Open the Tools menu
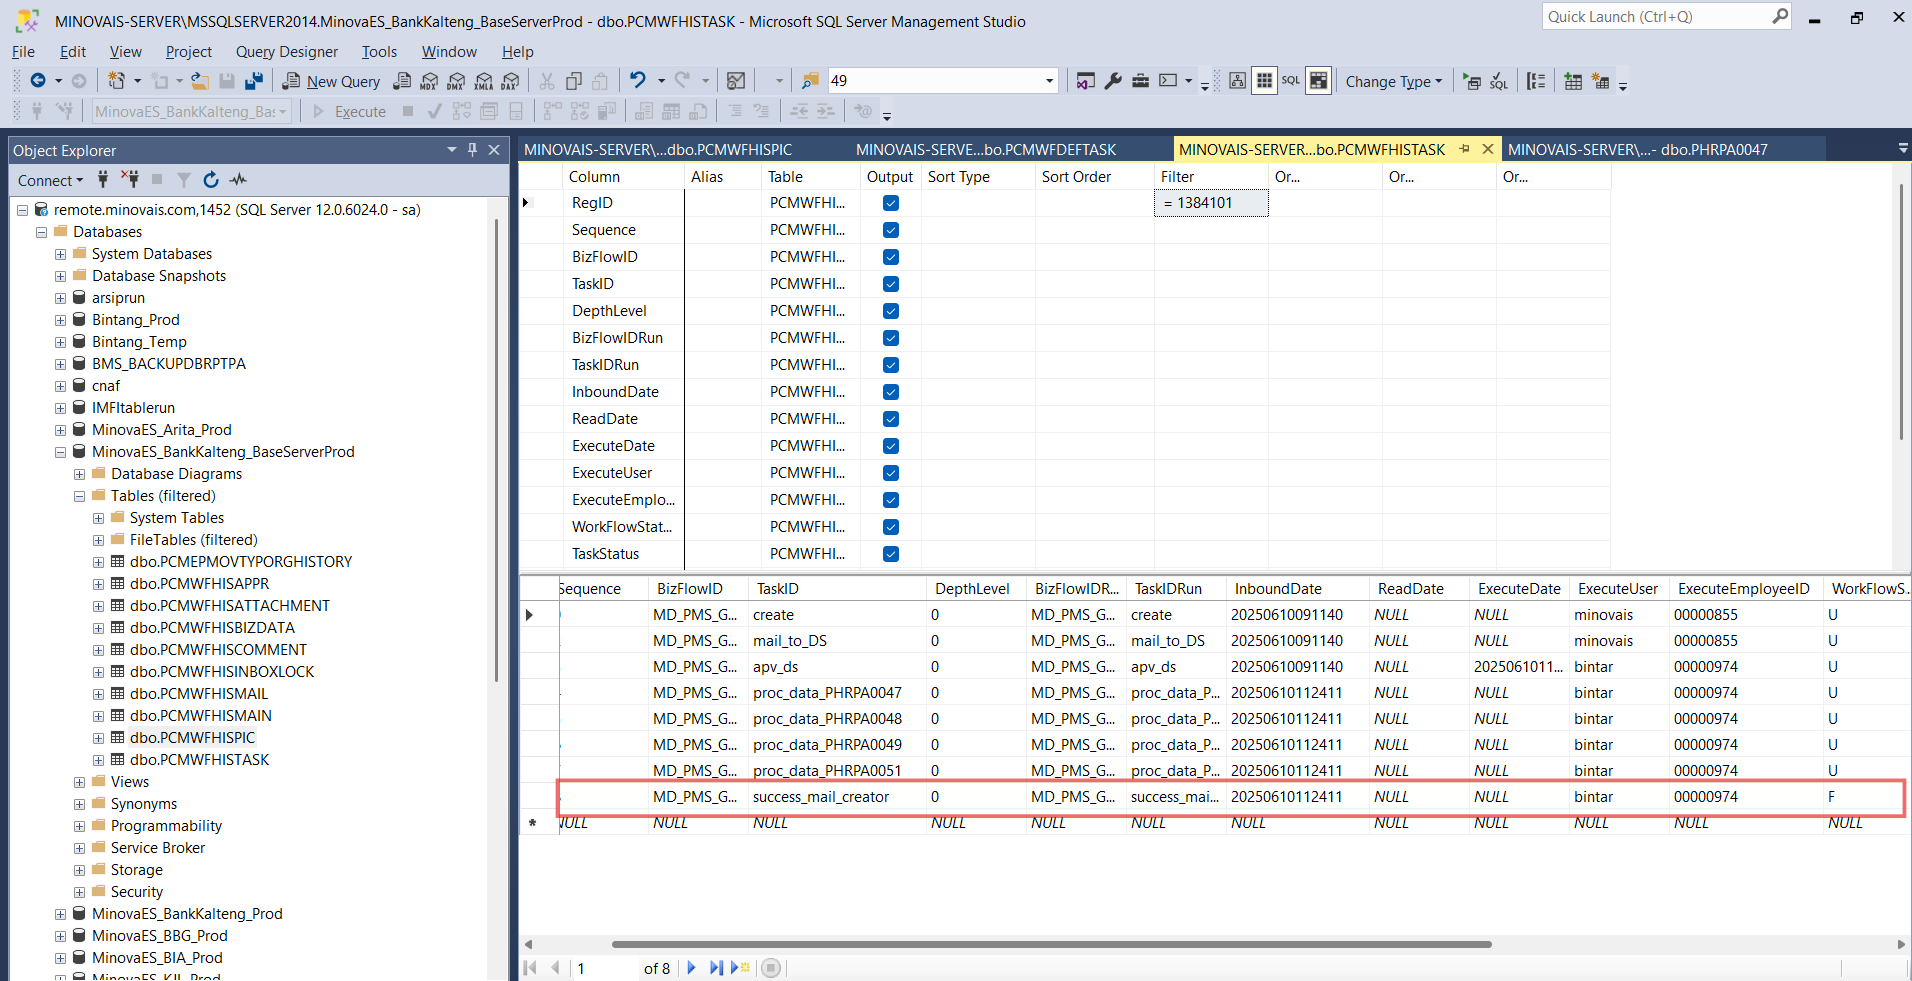The image size is (1912, 981). coord(379,52)
